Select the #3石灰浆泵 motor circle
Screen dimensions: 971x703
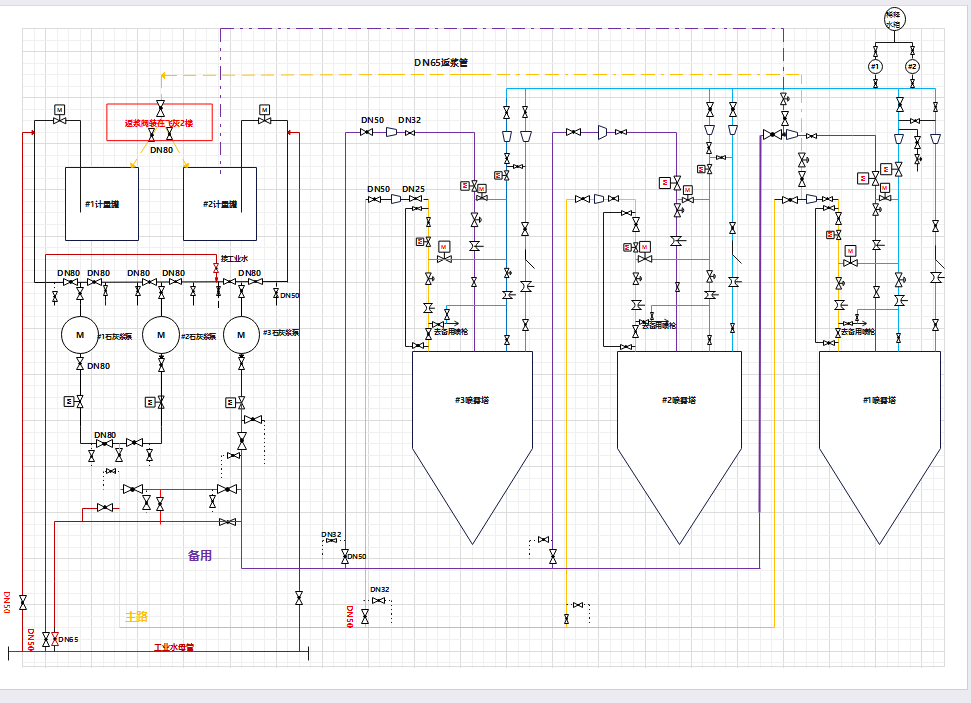pyautogui.click(x=242, y=335)
